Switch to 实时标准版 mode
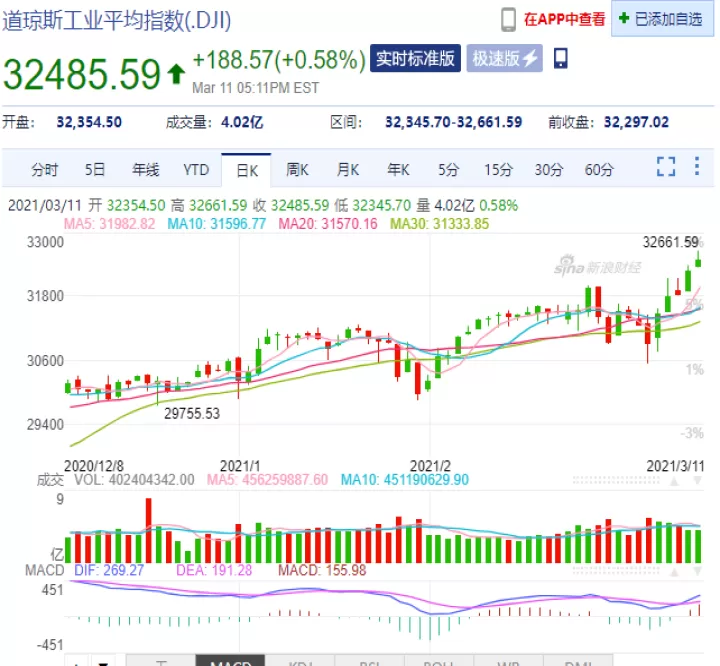720x666 pixels. point(415,58)
